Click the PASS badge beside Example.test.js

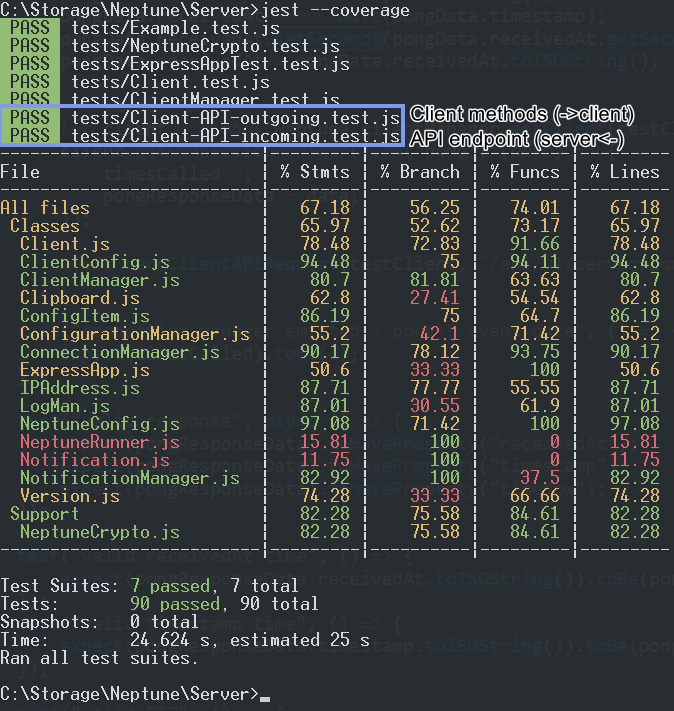[x=29, y=28]
